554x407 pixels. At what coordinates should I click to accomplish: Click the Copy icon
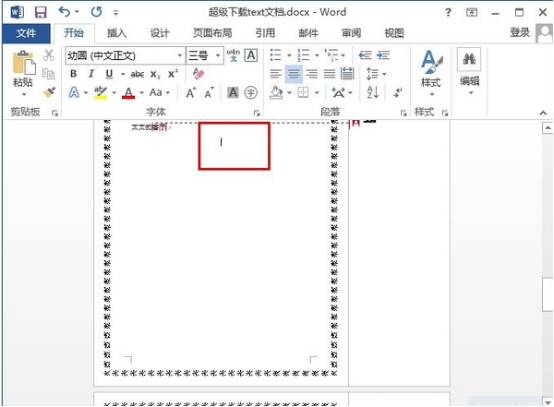48,74
